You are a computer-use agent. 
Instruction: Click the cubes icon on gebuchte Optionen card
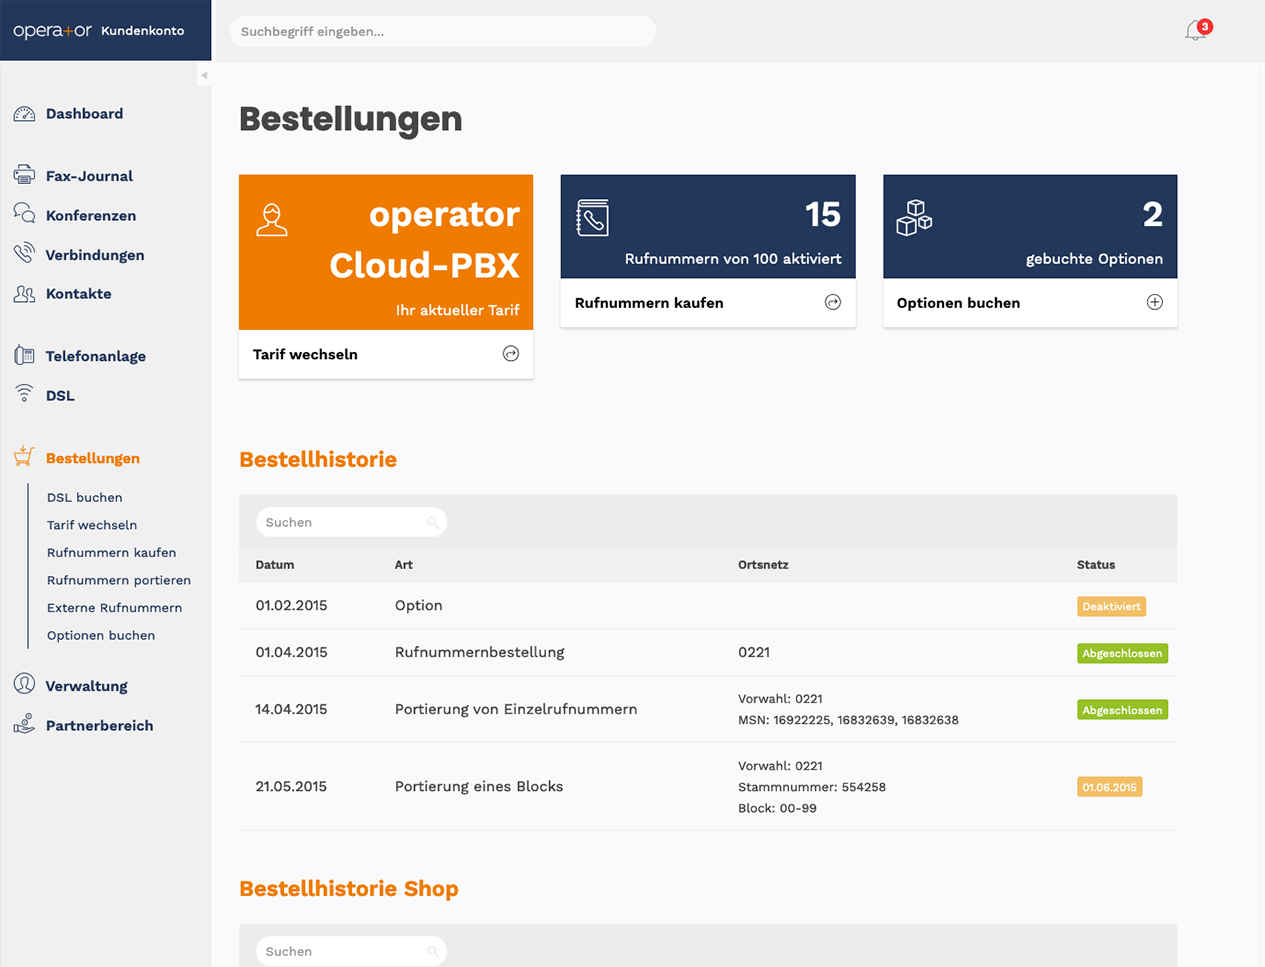pyautogui.click(x=914, y=217)
